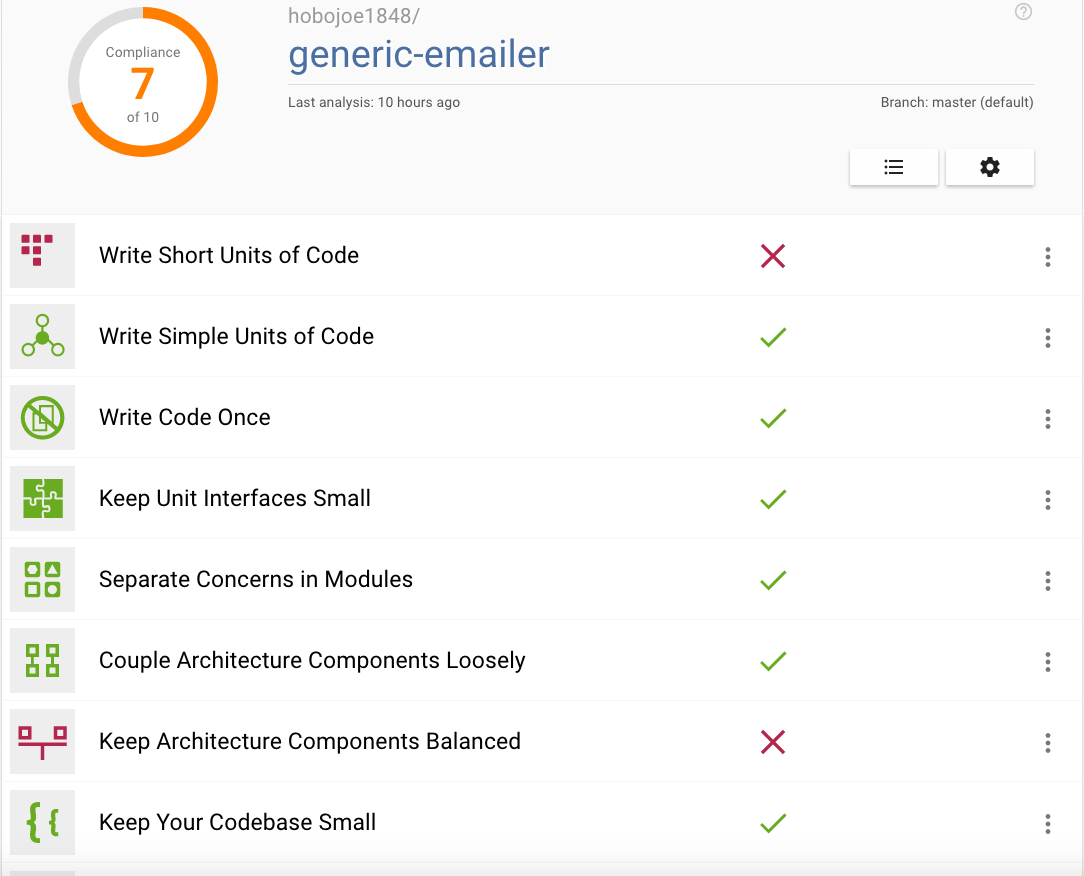Viewport: 1084px width, 876px height.
Task: Click the Write Simple Units of Code tree icon
Action: [42, 337]
